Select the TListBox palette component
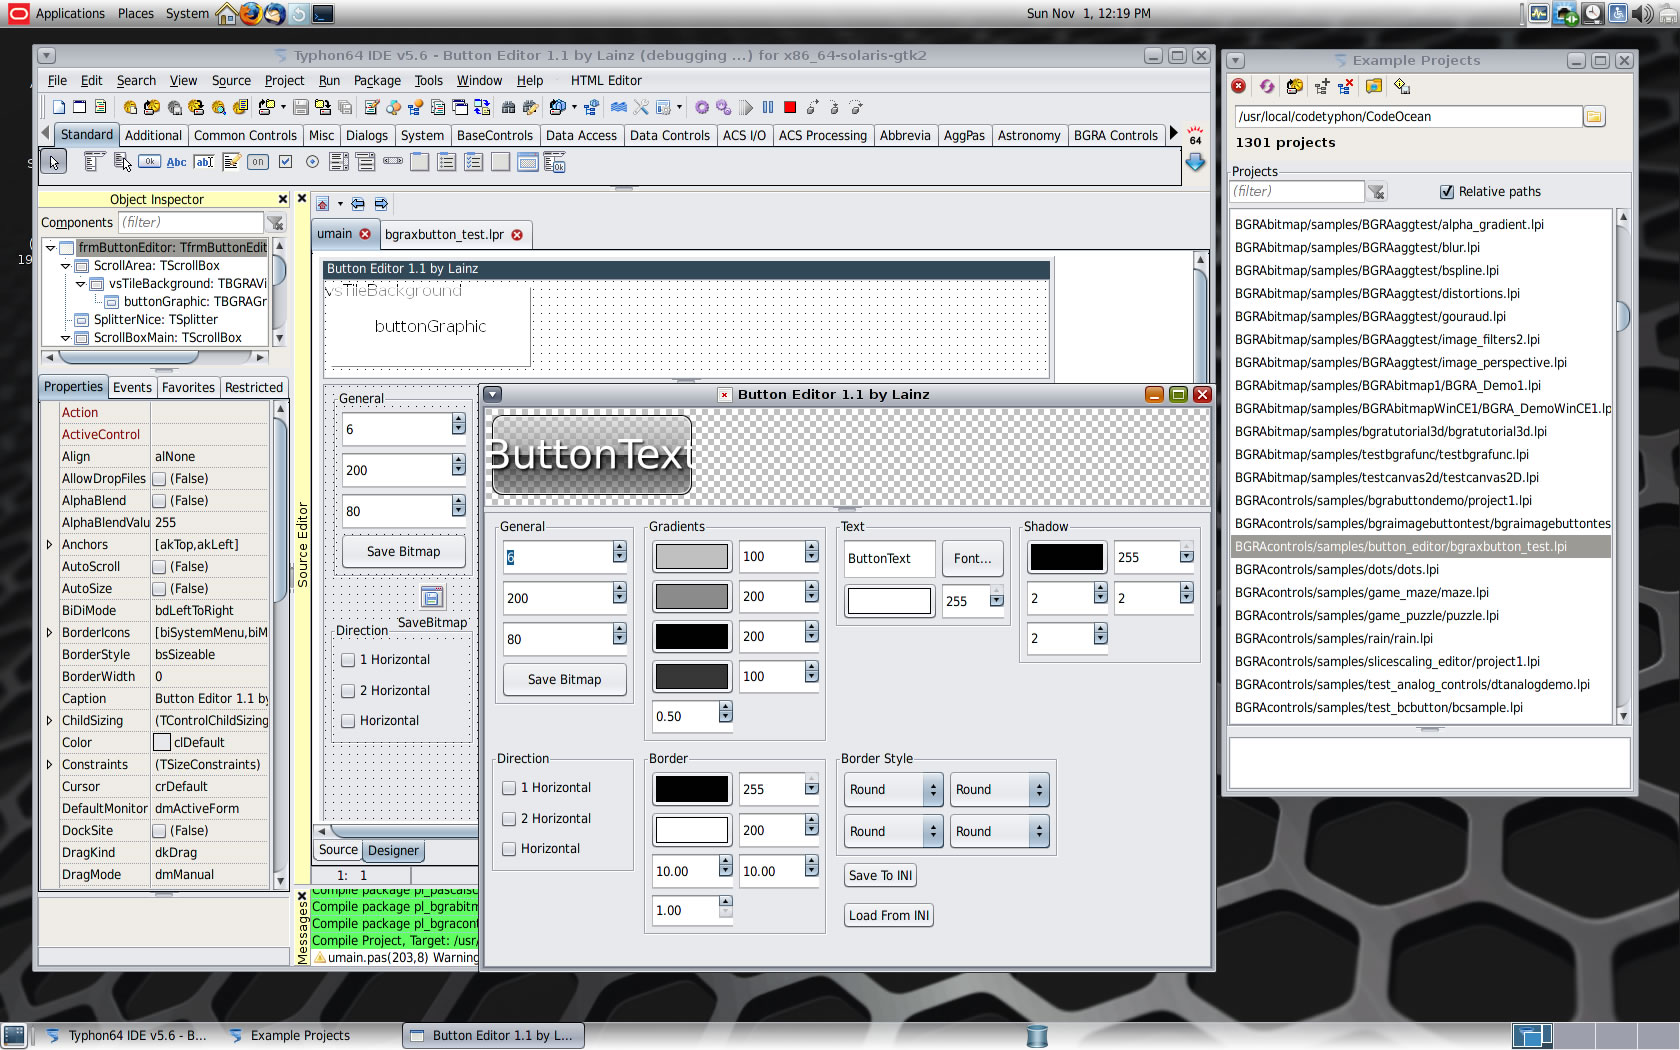Screen dimensions: 1680x1050 339,161
